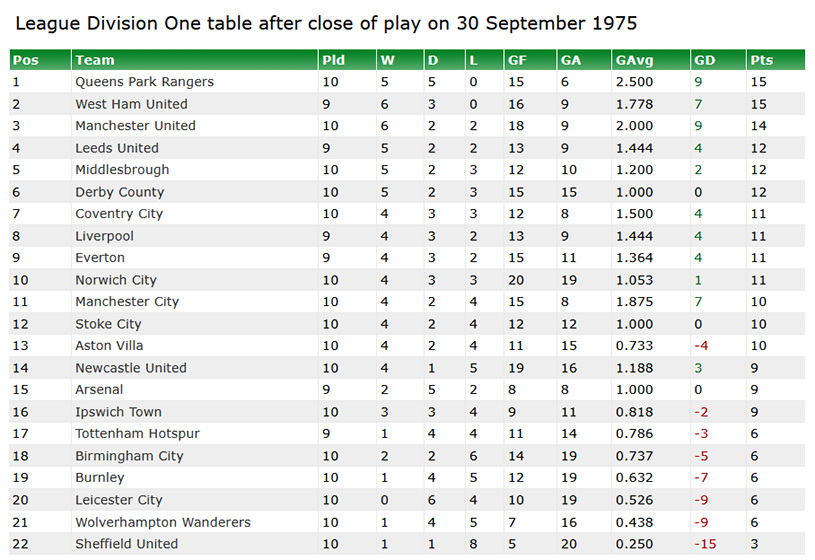Click the GA column header
The height and width of the screenshot is (560, 815).
[x=571, y=60]
